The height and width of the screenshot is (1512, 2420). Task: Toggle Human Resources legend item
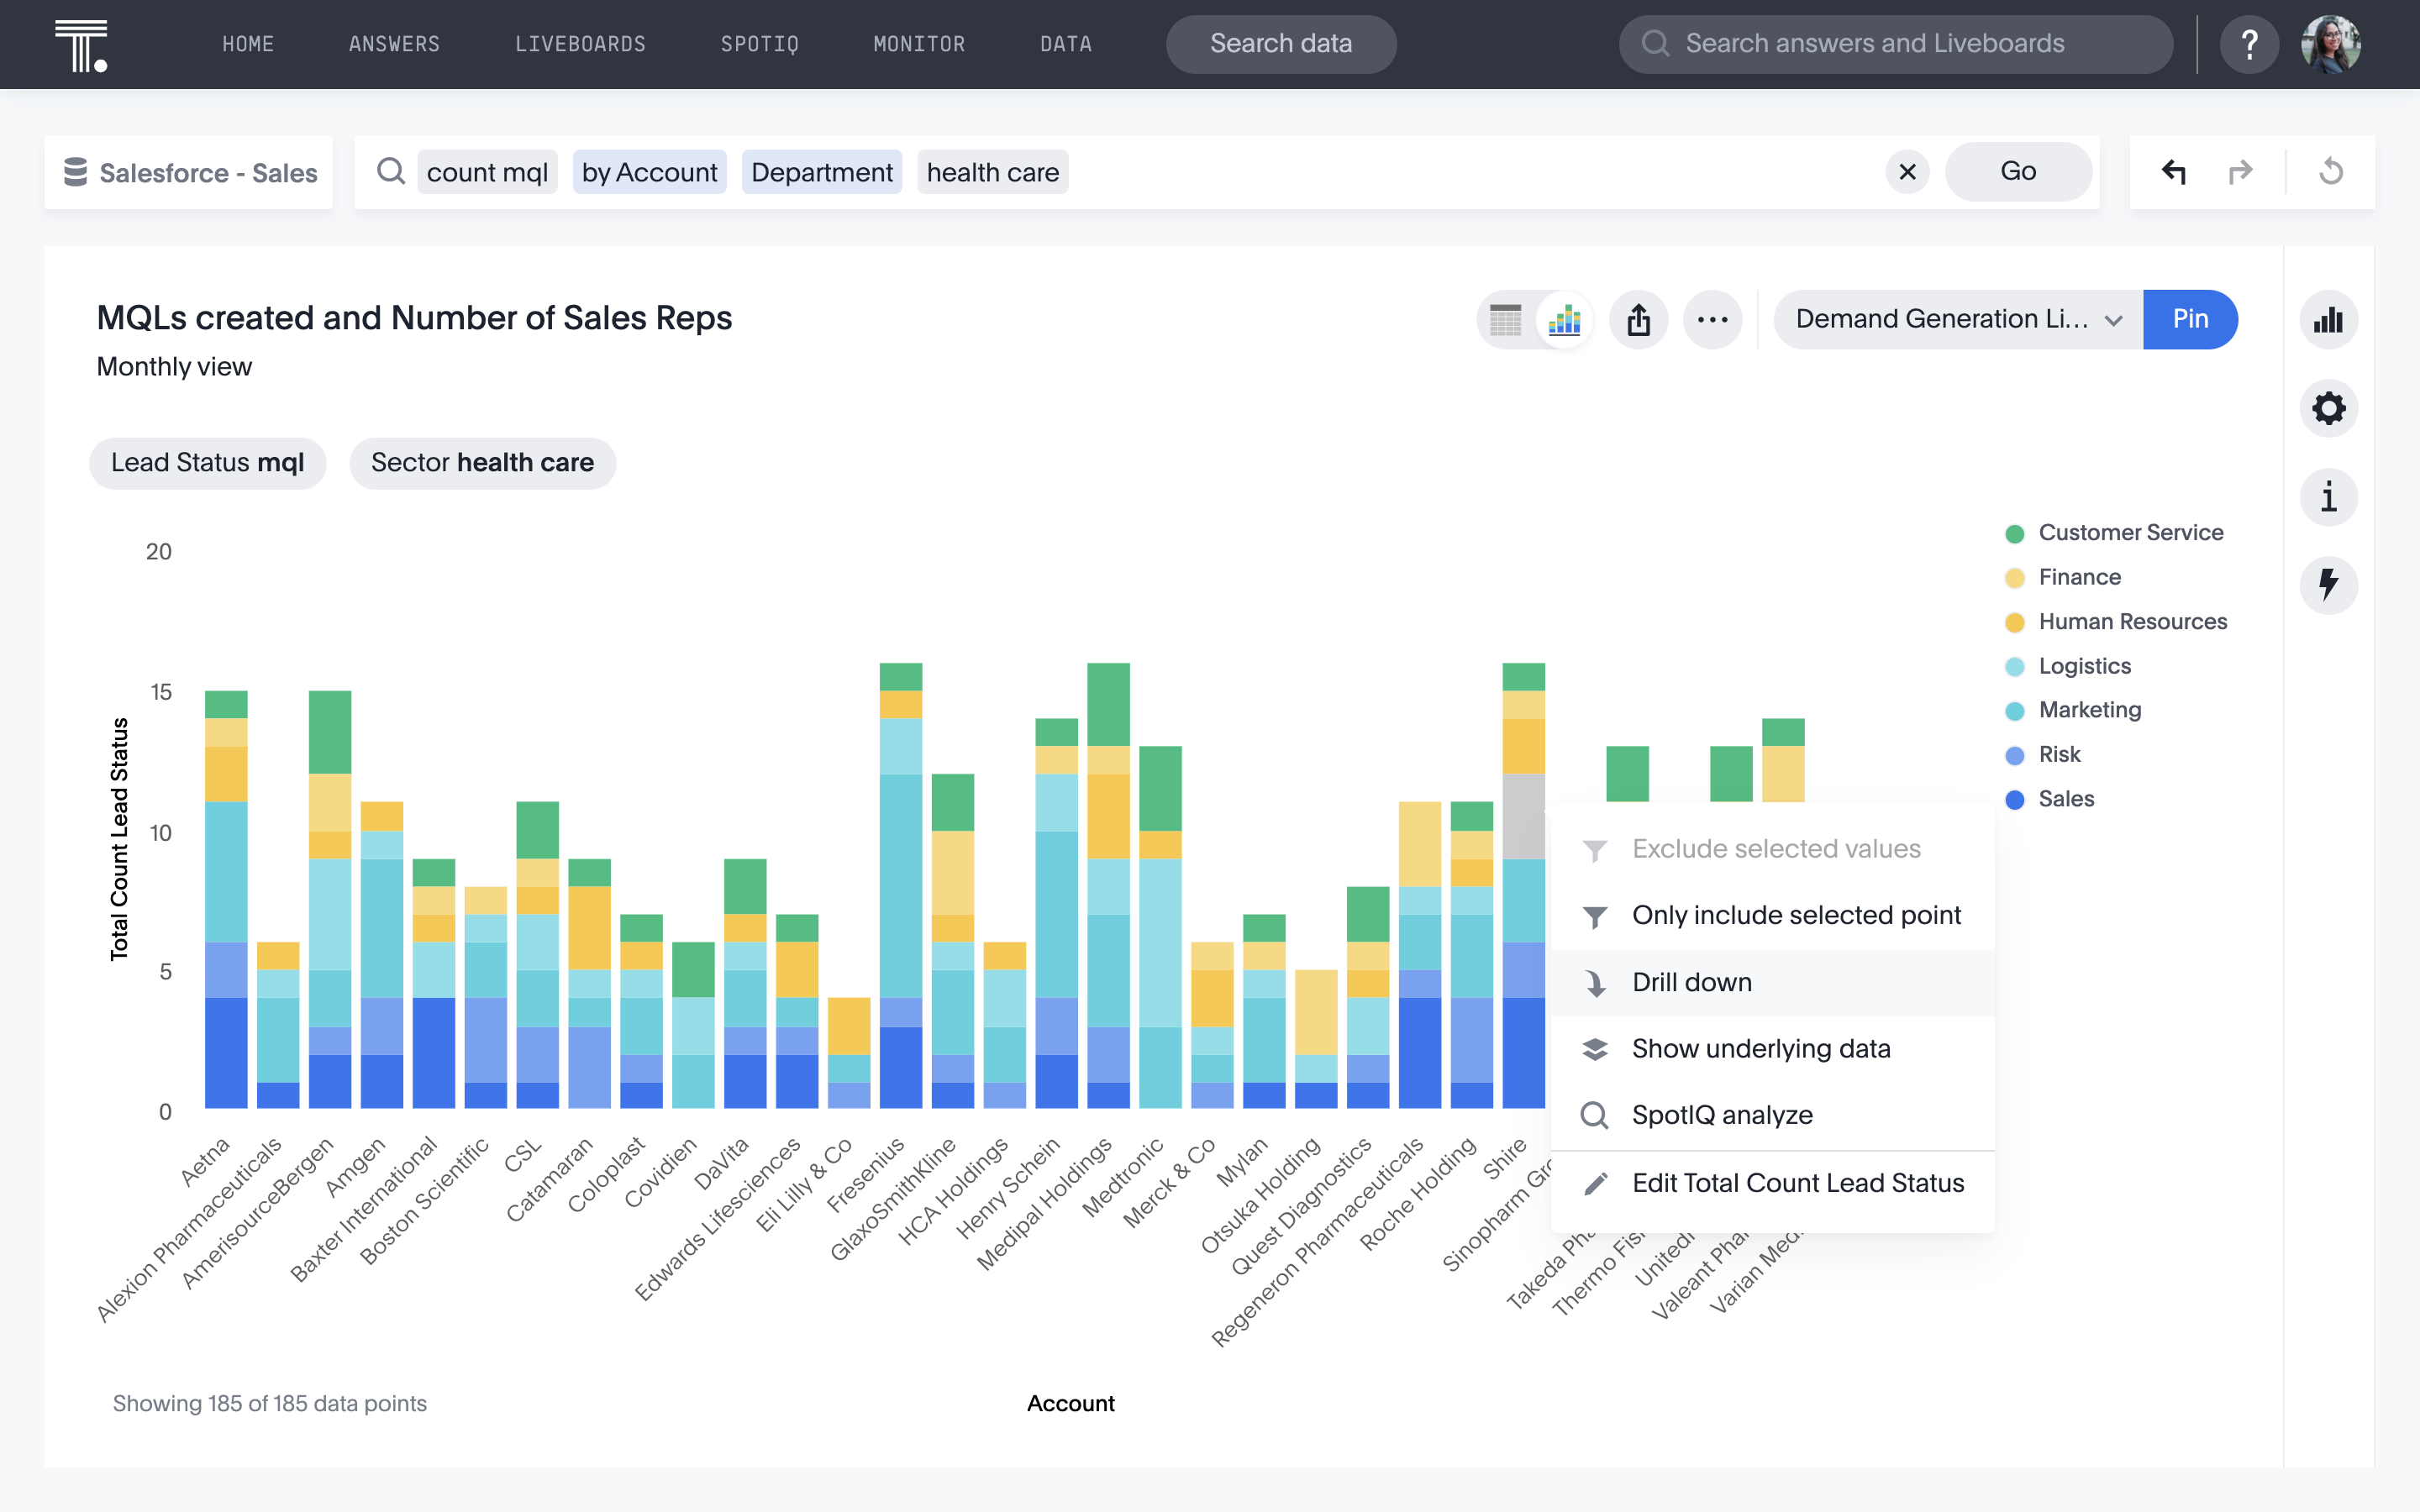pyautogui.click(x=2116, y=622)
